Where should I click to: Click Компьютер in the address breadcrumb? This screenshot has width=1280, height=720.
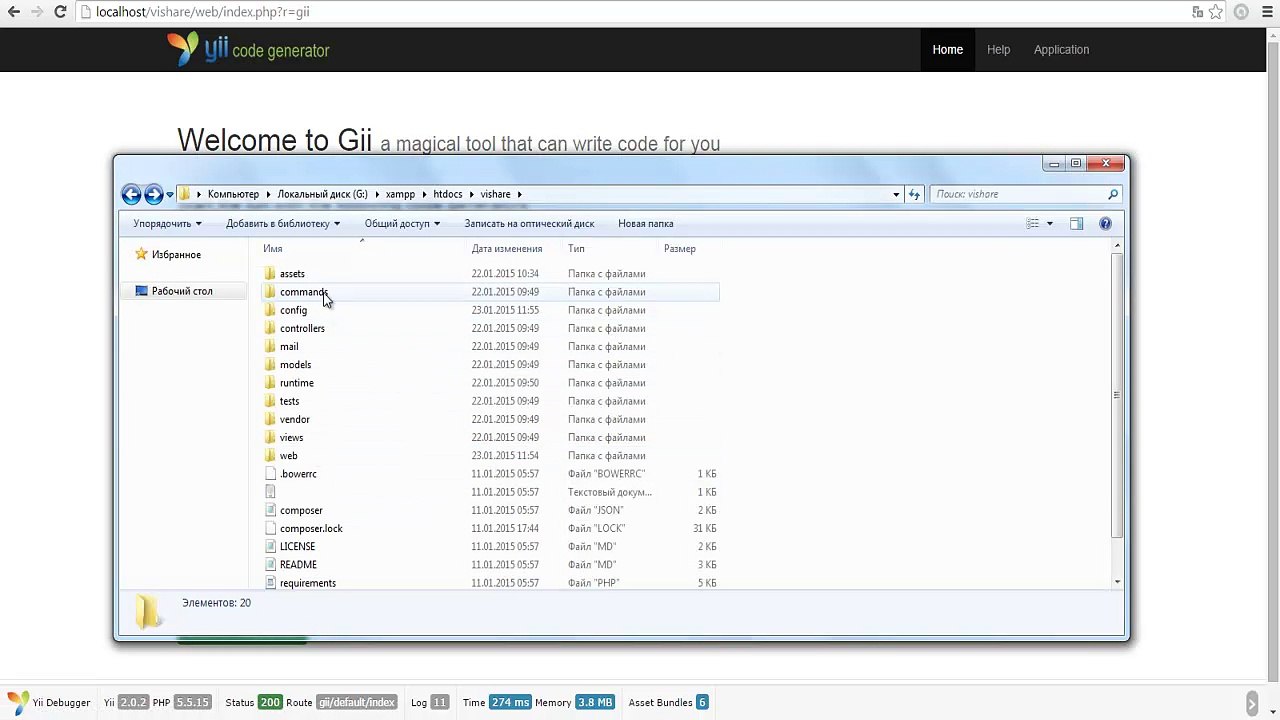coord(233,194)
